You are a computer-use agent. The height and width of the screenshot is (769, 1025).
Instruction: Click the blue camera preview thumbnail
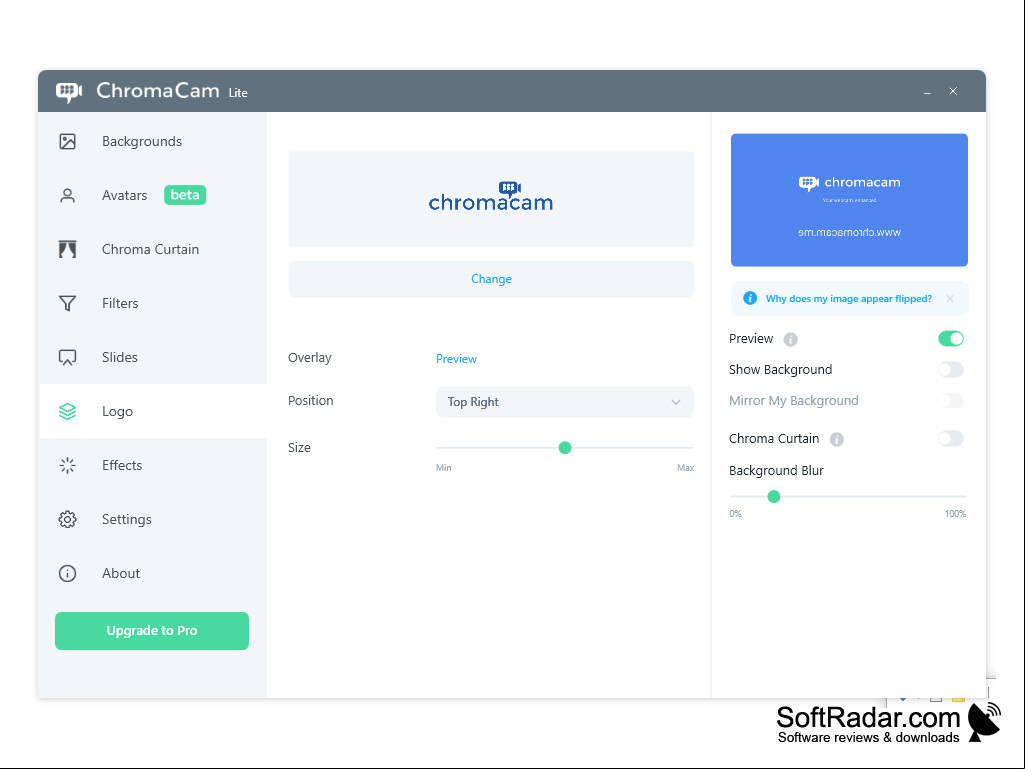tap(849, 200)
